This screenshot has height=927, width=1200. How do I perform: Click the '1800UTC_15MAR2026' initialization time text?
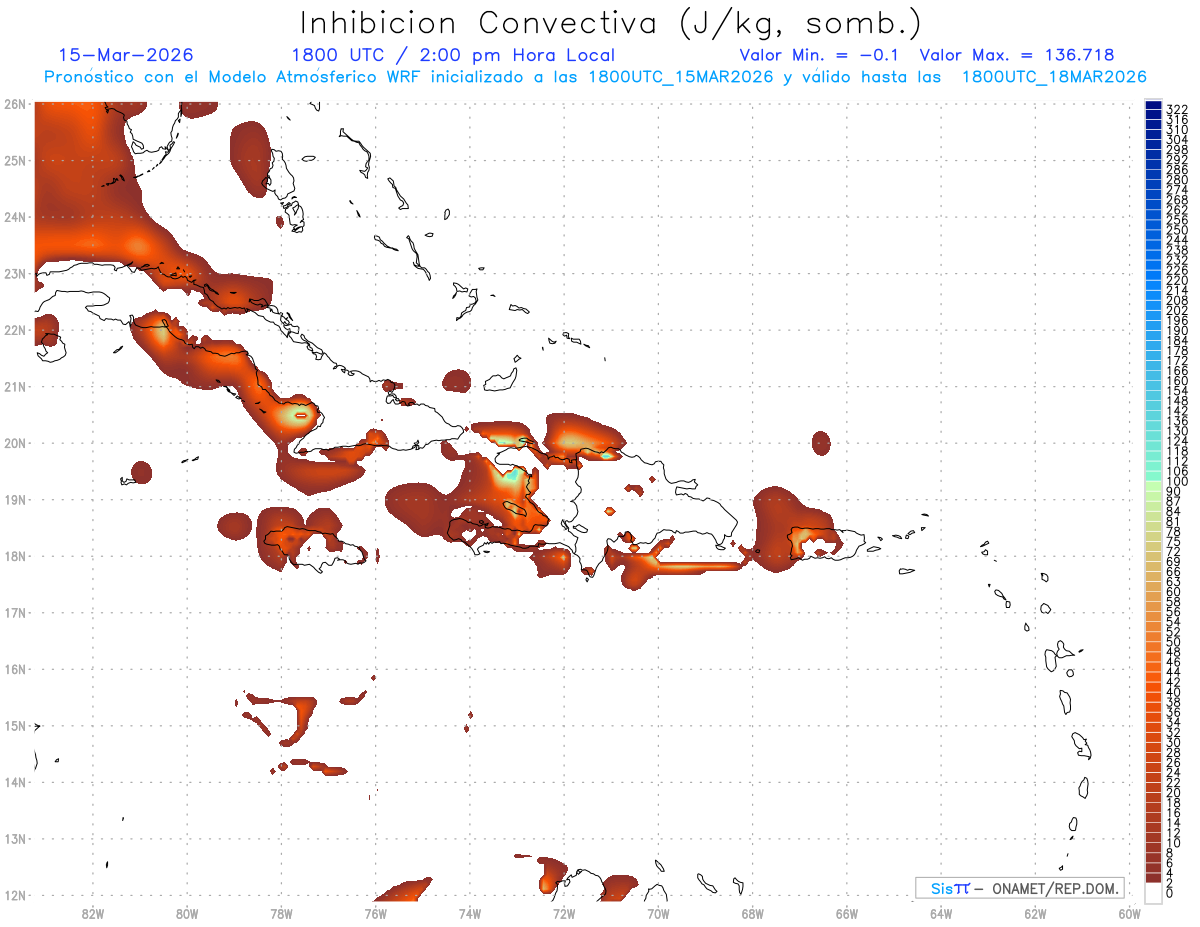click(680, 77)
